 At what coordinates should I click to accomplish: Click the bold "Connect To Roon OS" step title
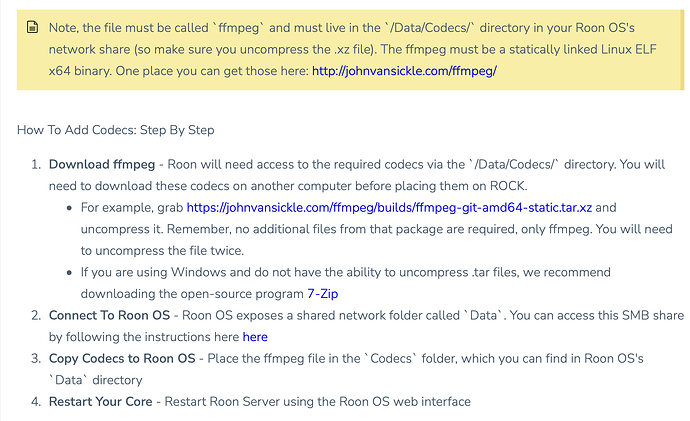pos(110,315)
